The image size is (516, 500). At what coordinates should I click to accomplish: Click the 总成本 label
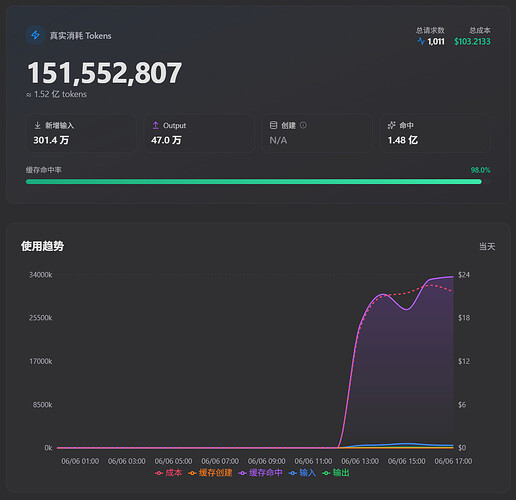[480, 30]
